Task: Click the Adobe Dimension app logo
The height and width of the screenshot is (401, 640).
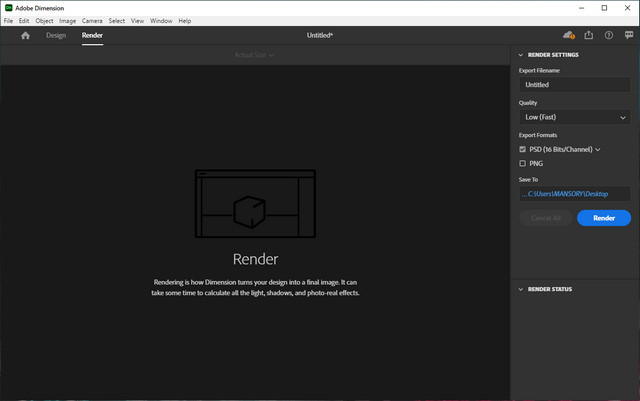Action: click(8, 7)
